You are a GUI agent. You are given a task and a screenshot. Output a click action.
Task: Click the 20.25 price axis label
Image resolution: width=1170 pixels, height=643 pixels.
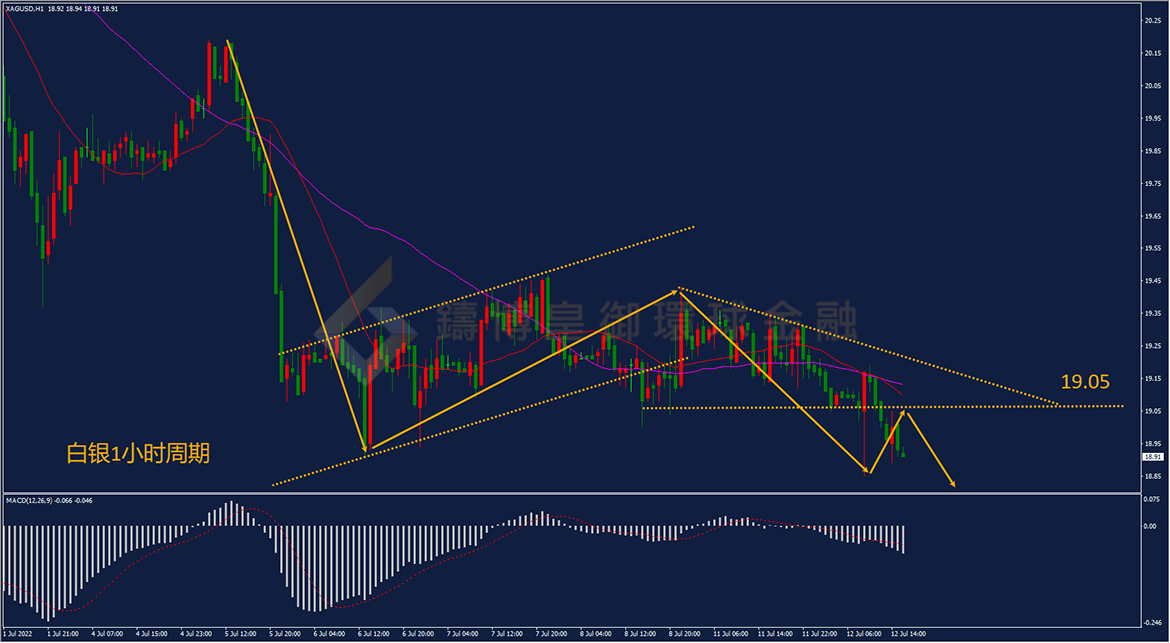click(1154, 21)
